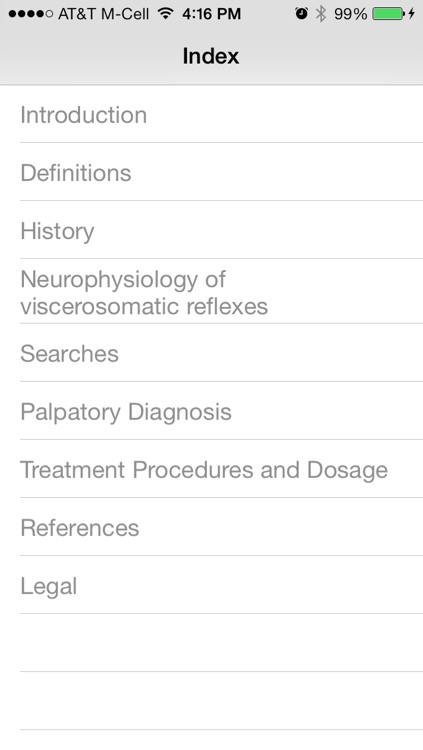Select the Definitions entry
423x750 pixels.
(x=212, y=172)
